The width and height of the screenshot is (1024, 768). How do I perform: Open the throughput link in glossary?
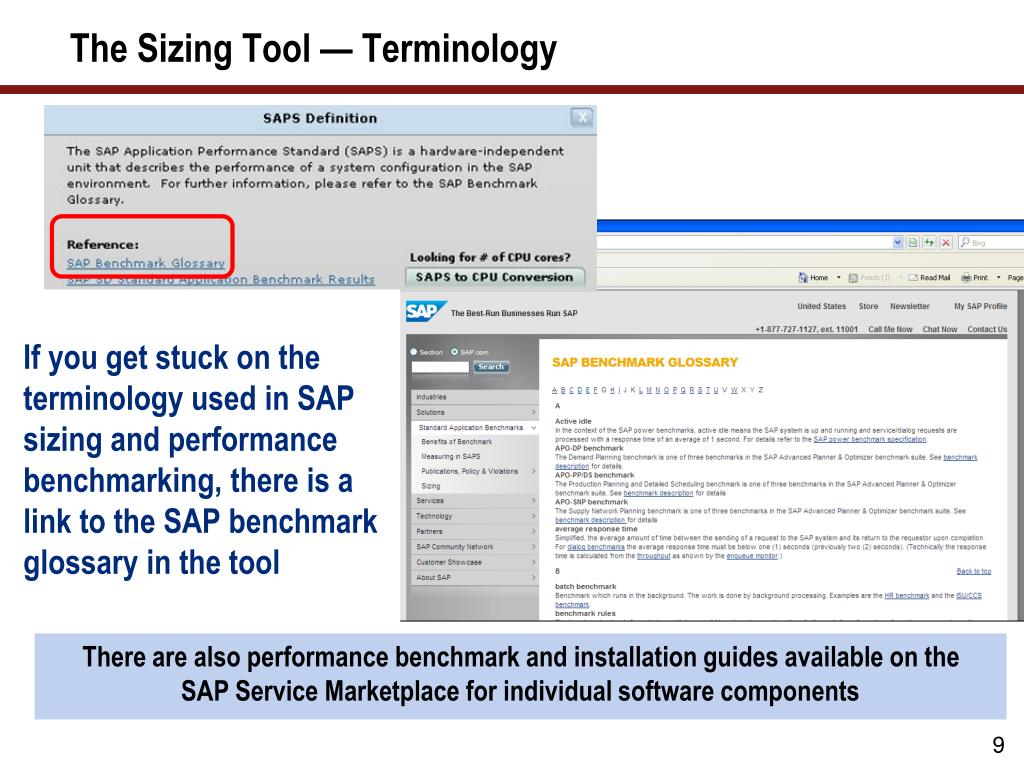[653, 556]
